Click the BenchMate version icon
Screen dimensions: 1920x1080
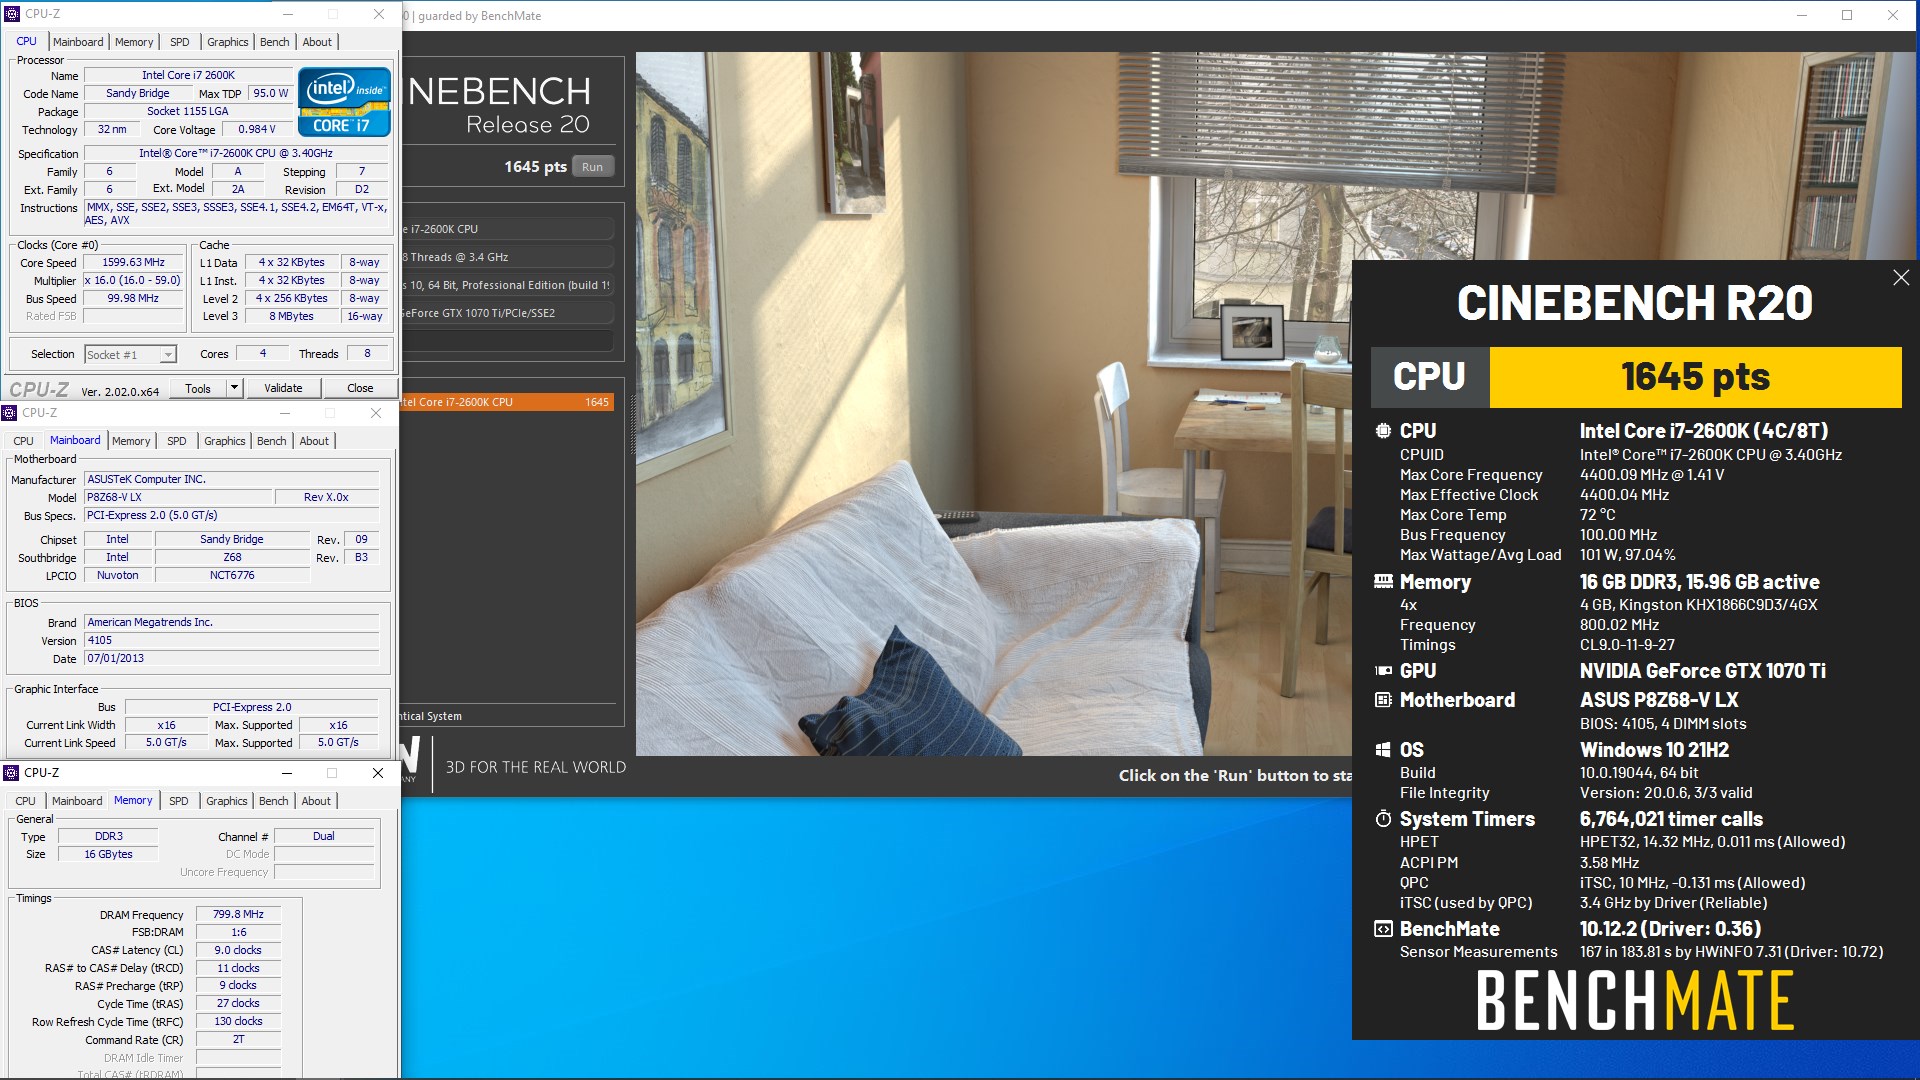click(1383, 929)
